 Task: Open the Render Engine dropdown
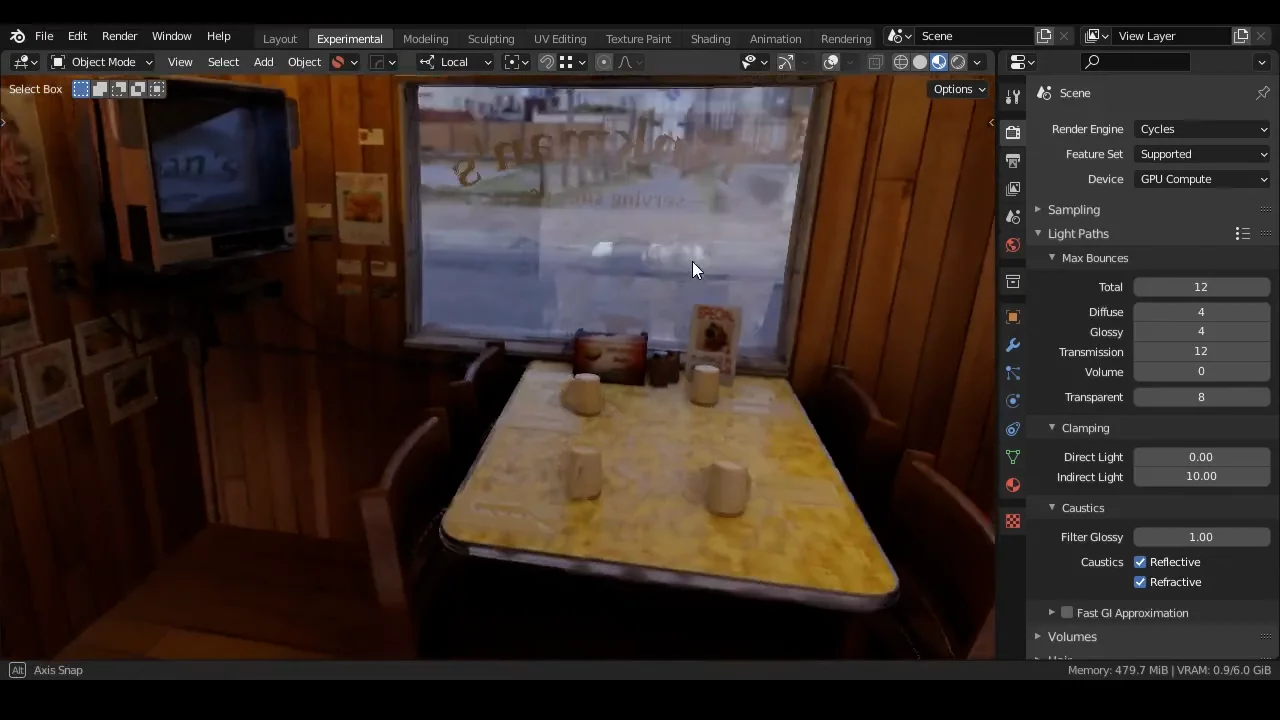tap(1202, 129)
